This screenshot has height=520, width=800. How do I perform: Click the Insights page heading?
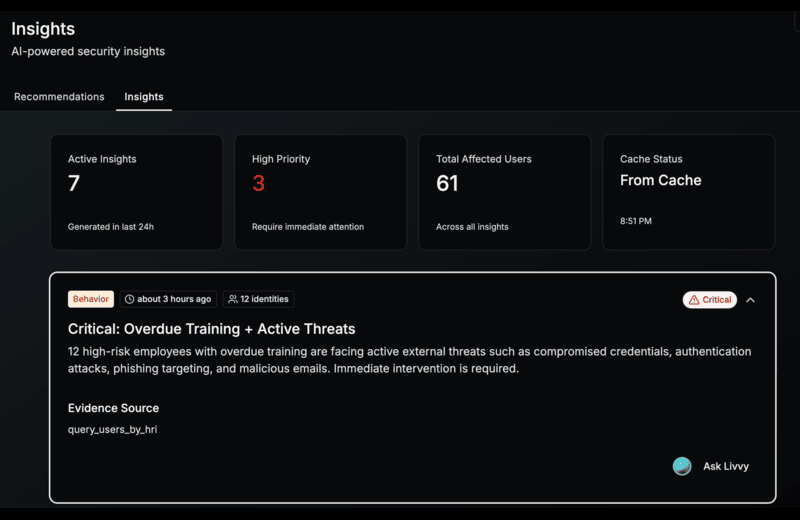click(x=43, y=29)
